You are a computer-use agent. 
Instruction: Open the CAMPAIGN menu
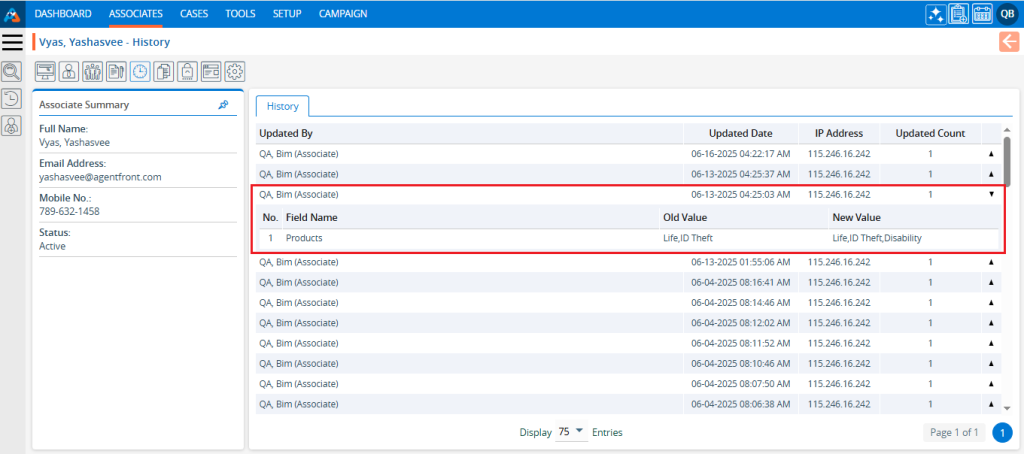342,14
